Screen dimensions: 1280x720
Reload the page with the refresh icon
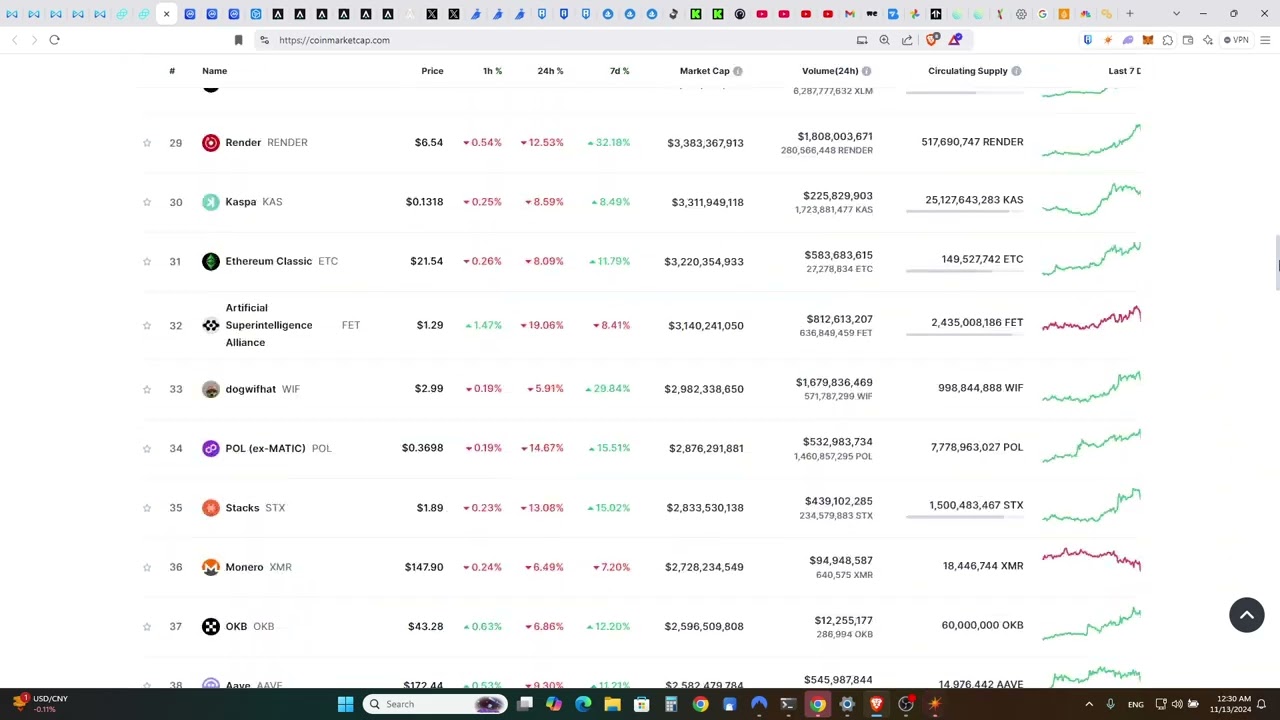click(x=54, y=40)
